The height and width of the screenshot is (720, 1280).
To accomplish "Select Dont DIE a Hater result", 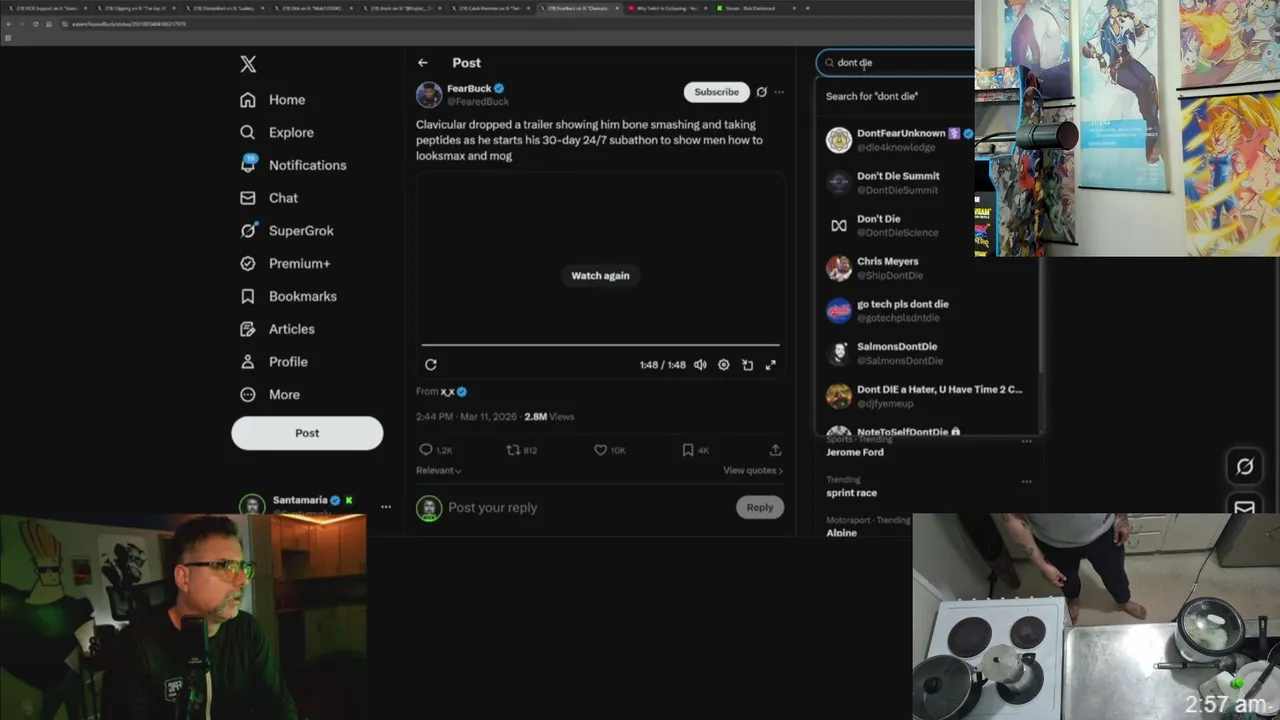I will [928, 397].
